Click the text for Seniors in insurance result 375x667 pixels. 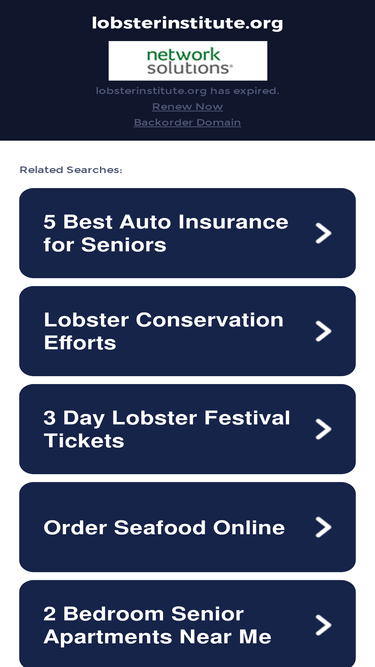click(105, 245)
